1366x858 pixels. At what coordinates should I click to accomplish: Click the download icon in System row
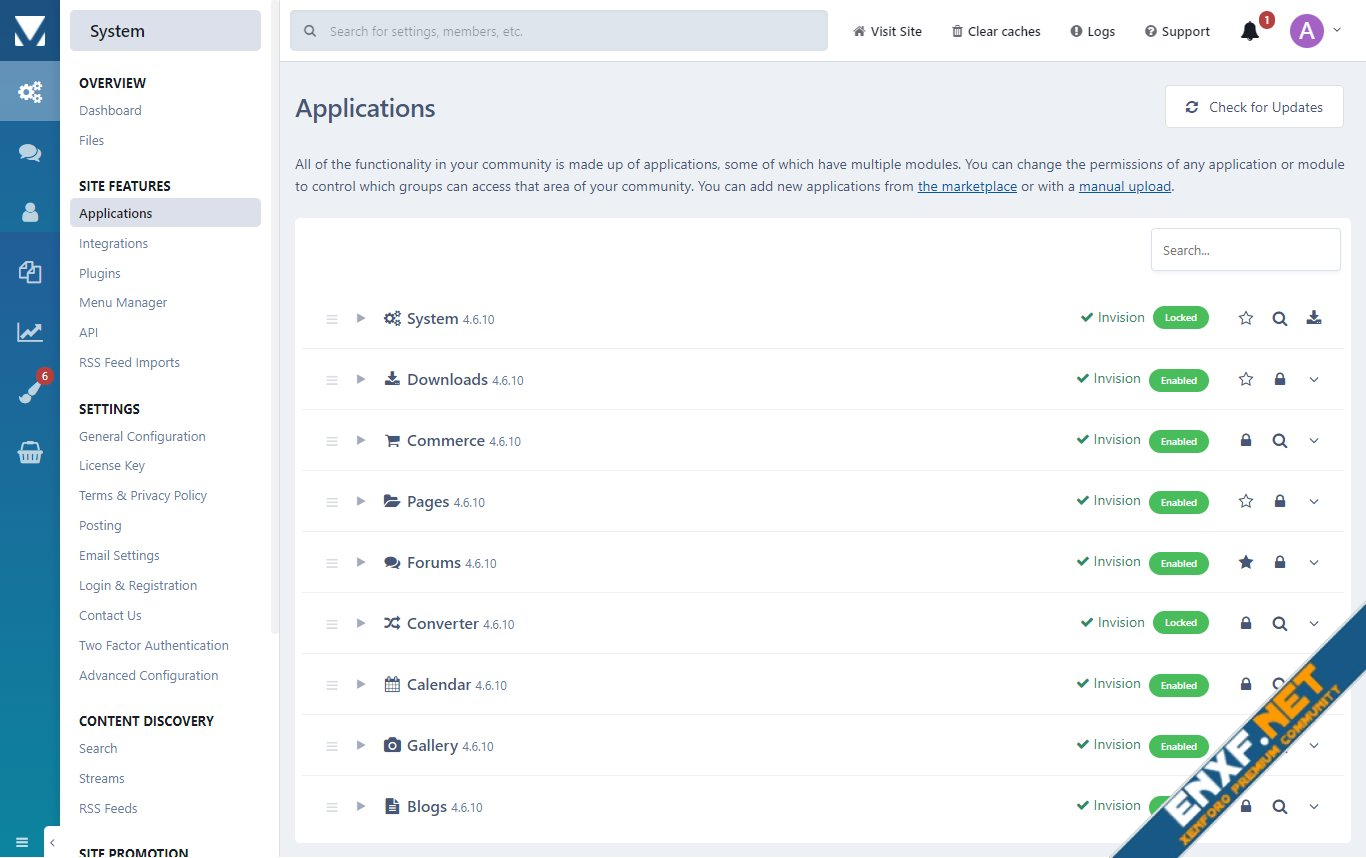[x=1314, y=318]
